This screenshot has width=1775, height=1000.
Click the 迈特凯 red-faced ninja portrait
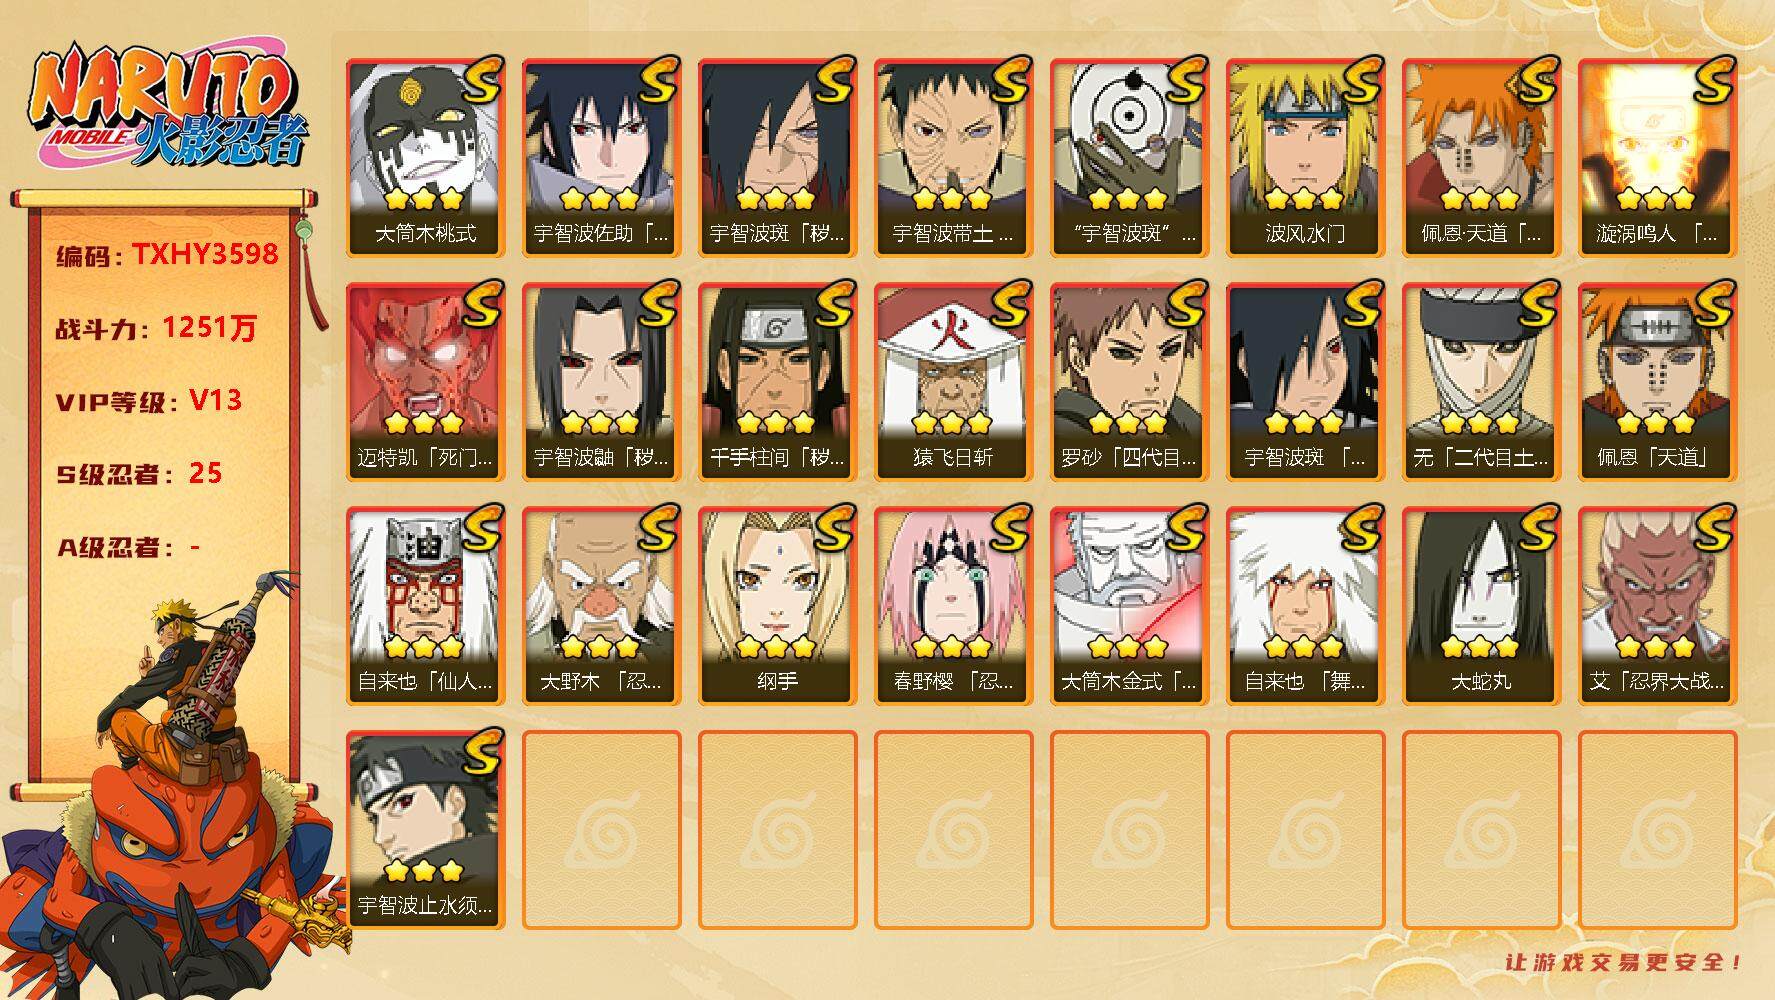coord(425,382)
